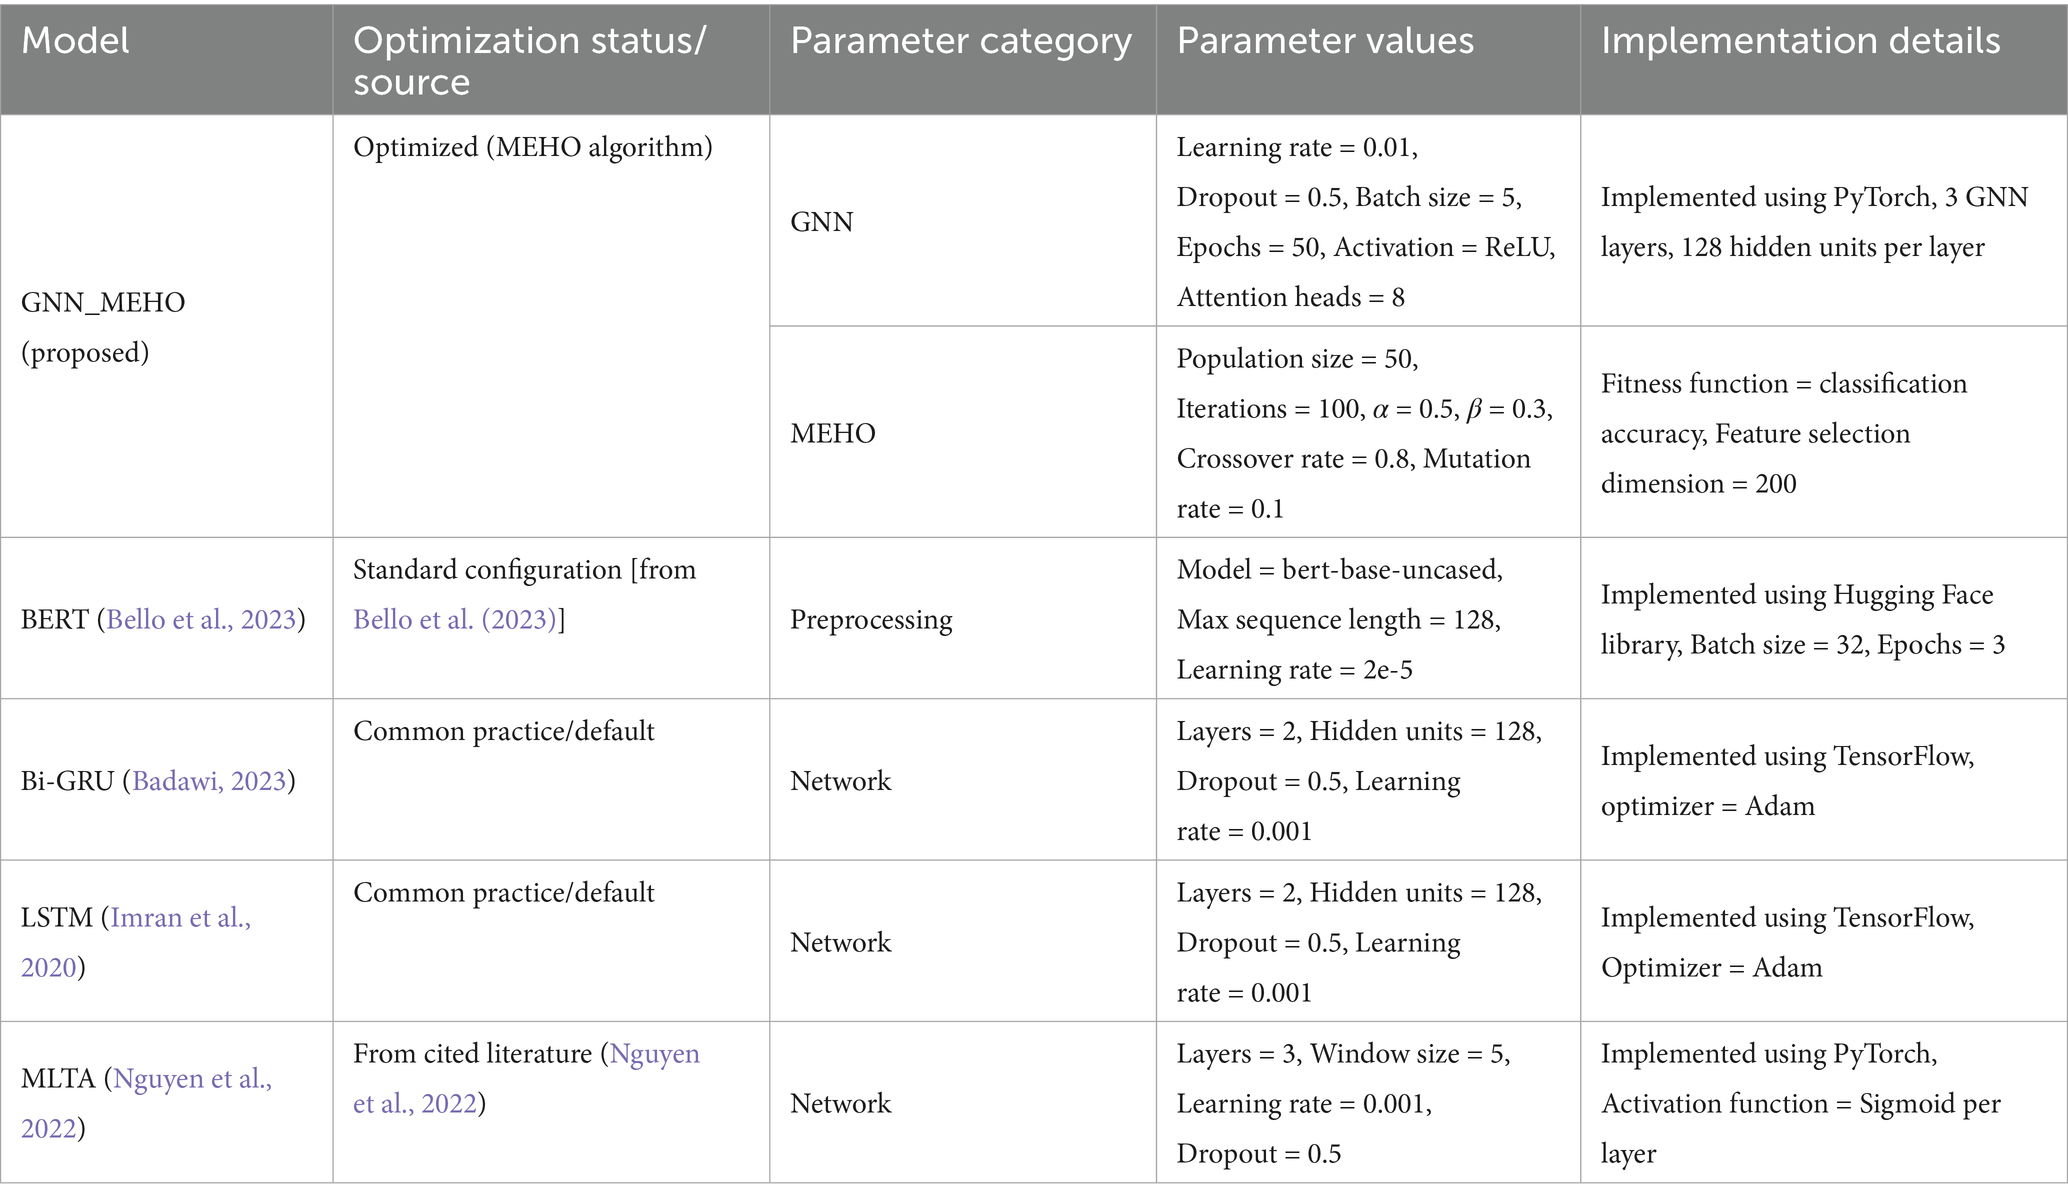
Task: Click the "Implementation details" column header
Action: (x=1800, y=41)
